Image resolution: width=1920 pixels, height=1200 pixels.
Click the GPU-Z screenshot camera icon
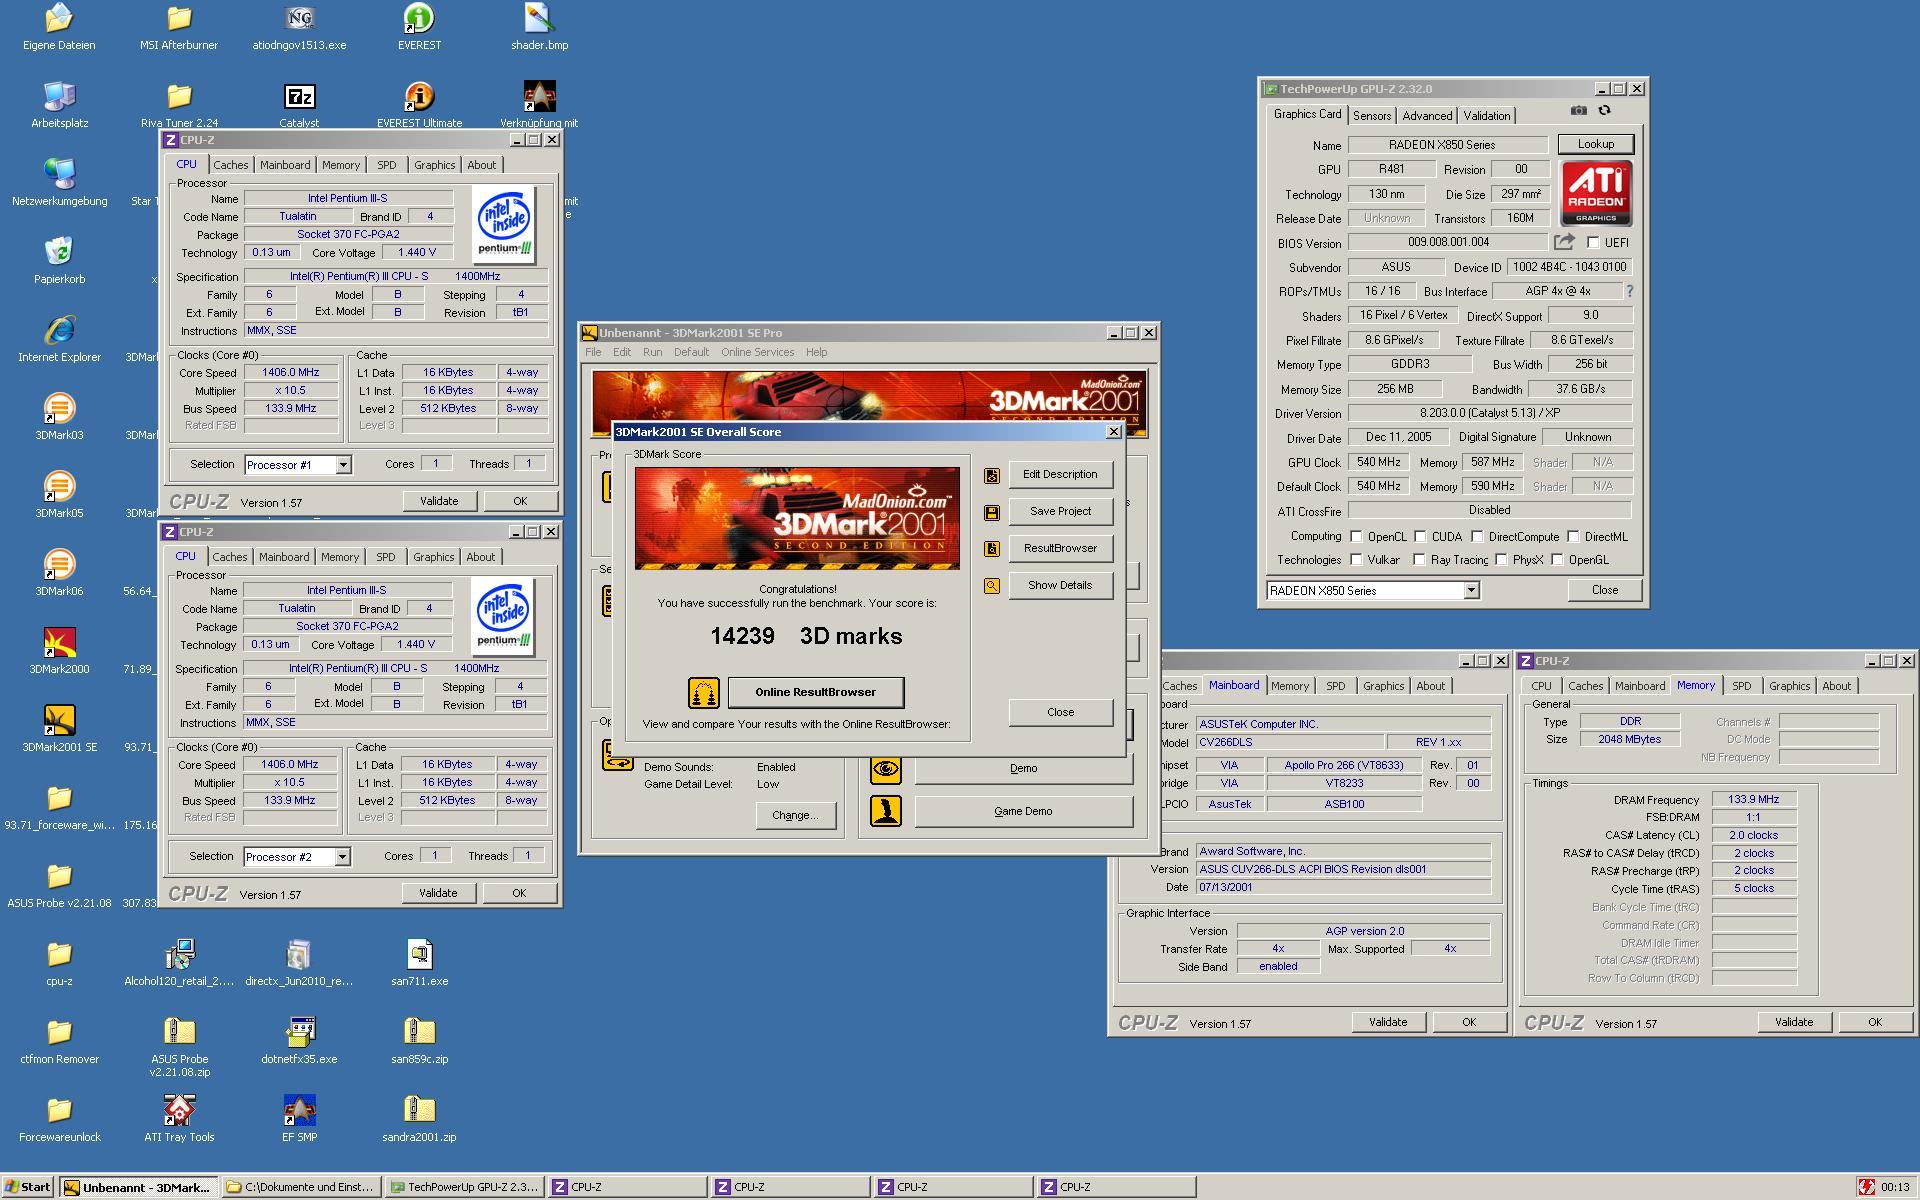[1579, 111]
